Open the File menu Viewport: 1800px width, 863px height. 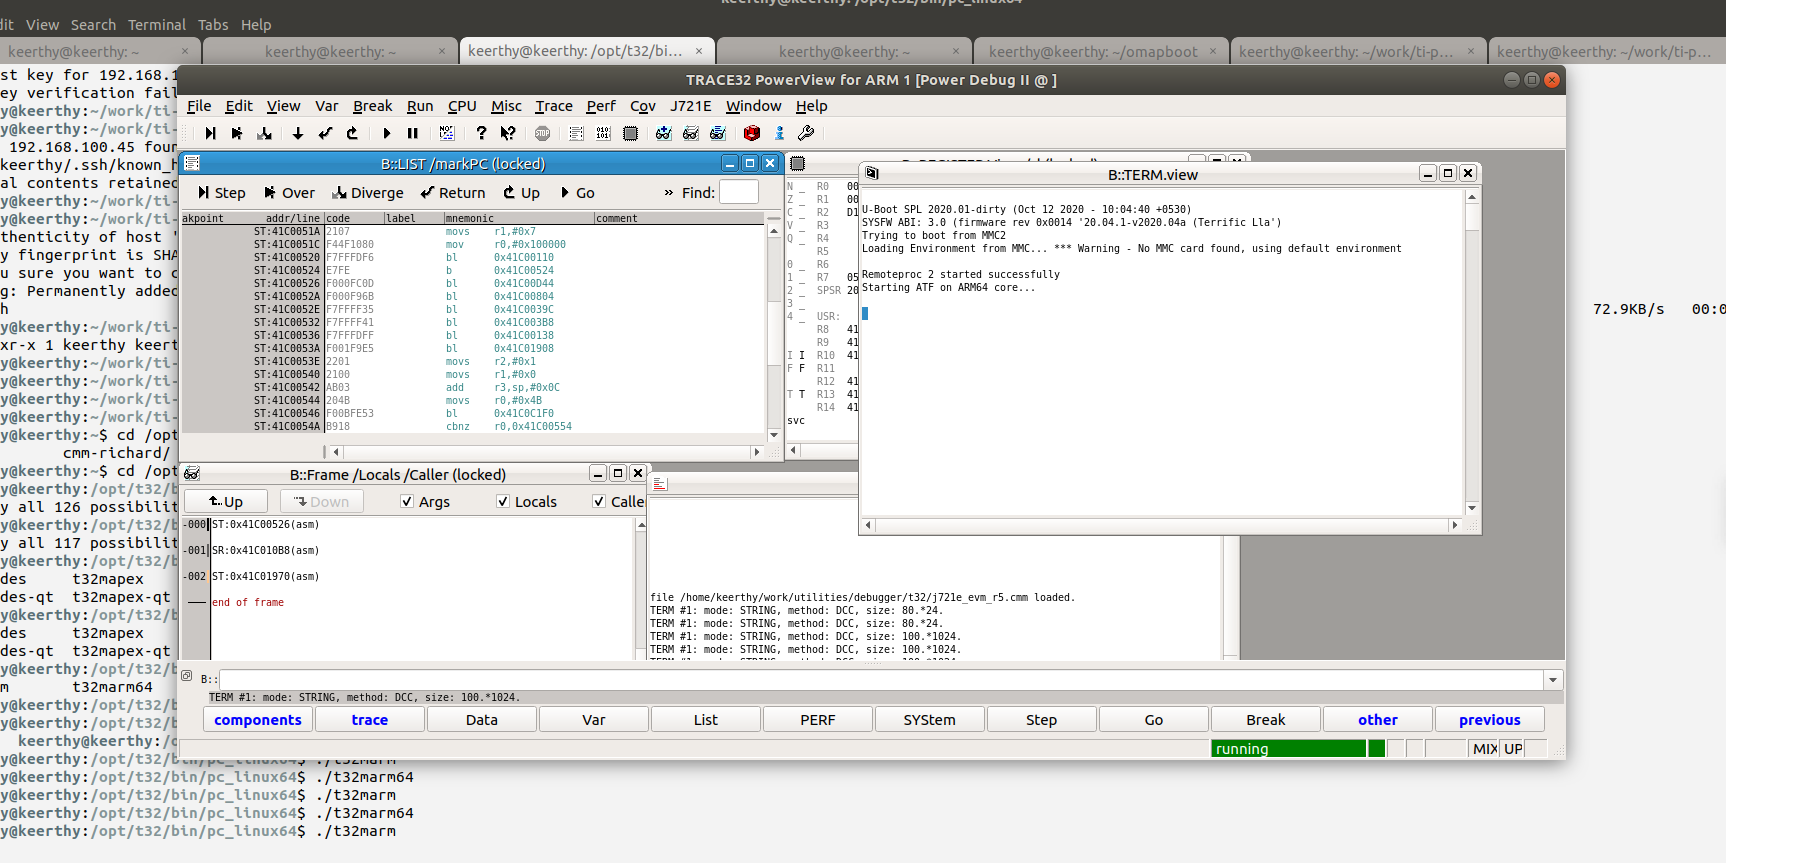(199, 106)
